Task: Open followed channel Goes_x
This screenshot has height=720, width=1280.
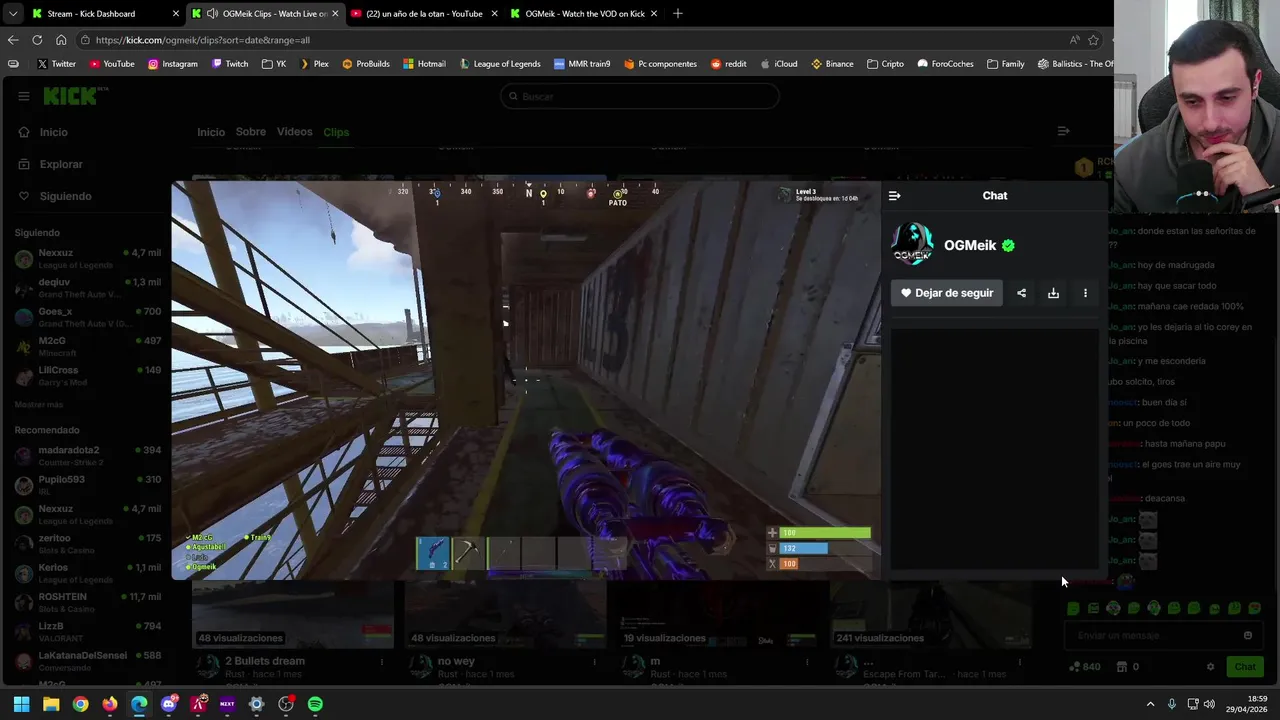Action: tap(88, 317)
